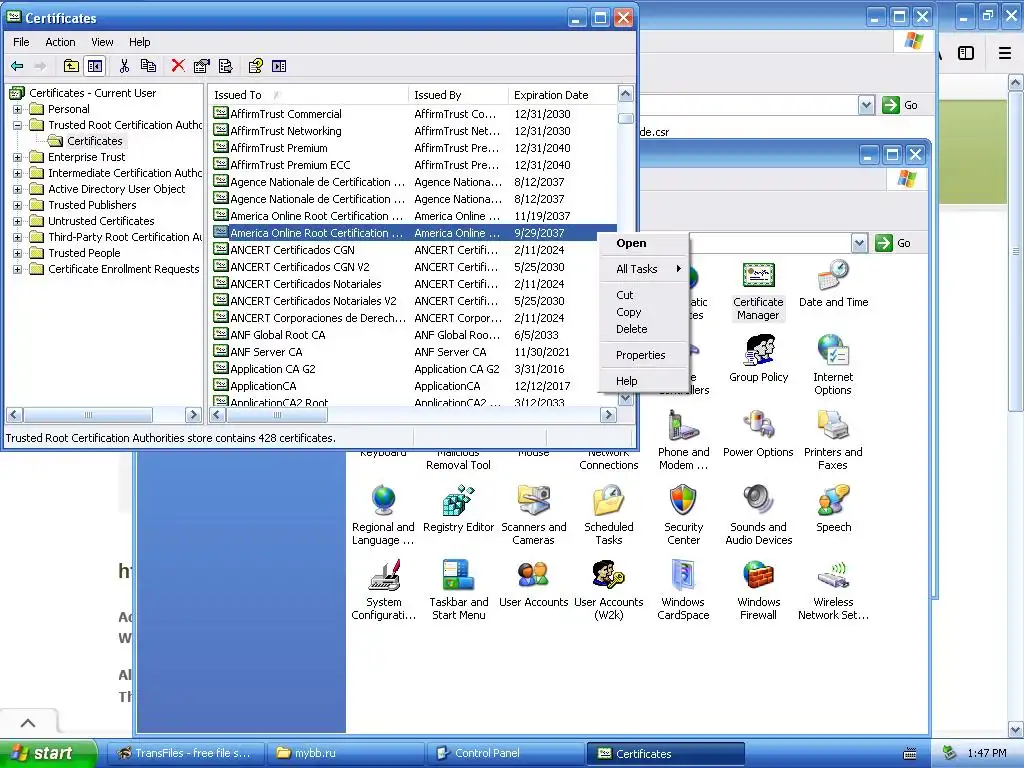This screenshot has width=1024, height=768.
Task: Expand the Enterprise Trust node
Action: (x=18, y=157)
